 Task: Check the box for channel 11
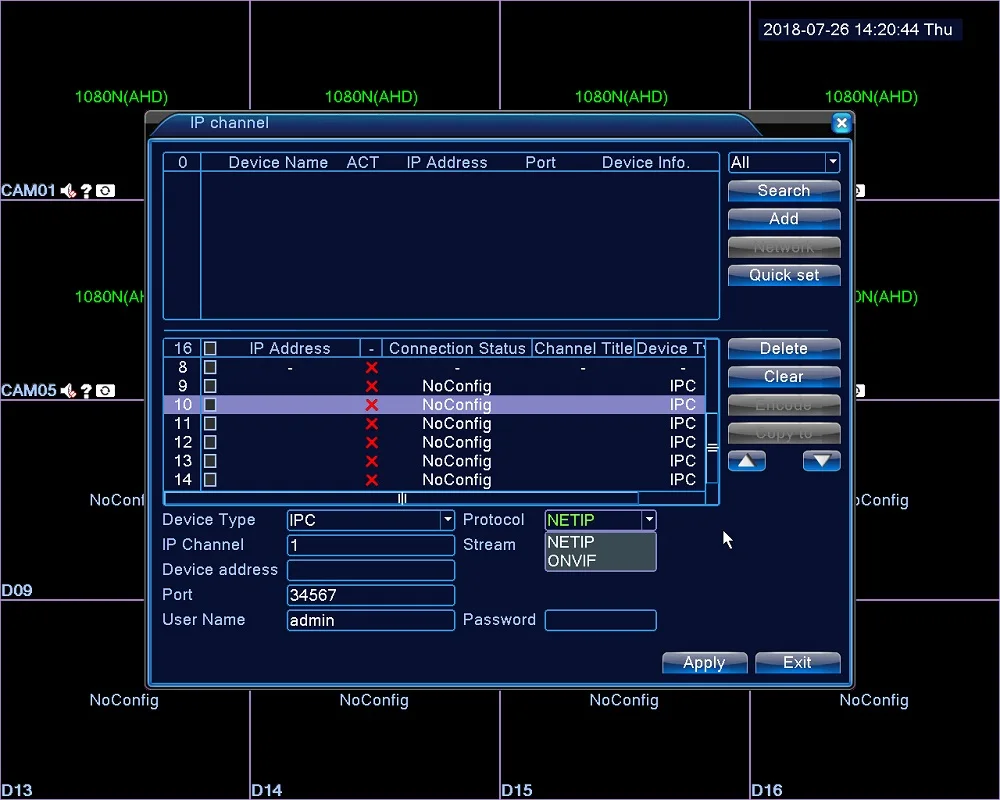pos(210,424)
